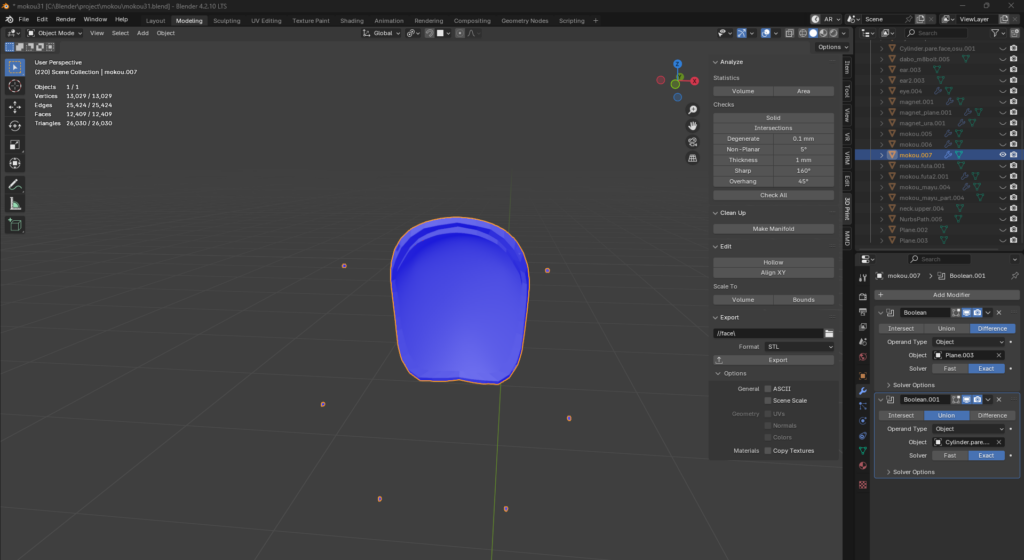This screenshot has width=1024, height=560.
Task: Enable the ASCII export checkbox
Action: click(768, 388)
